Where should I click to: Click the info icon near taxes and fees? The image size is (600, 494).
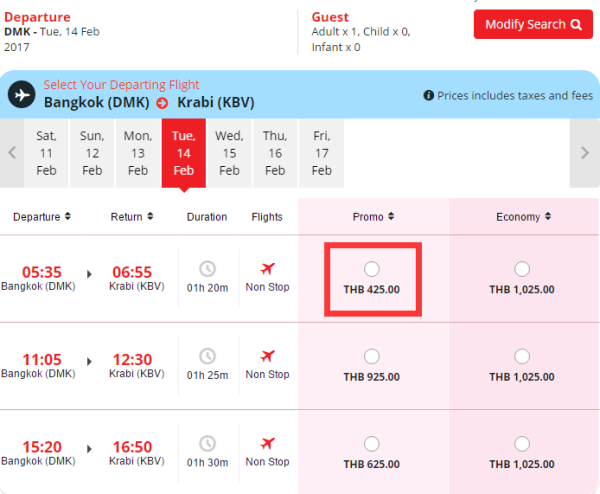point(429,95)
